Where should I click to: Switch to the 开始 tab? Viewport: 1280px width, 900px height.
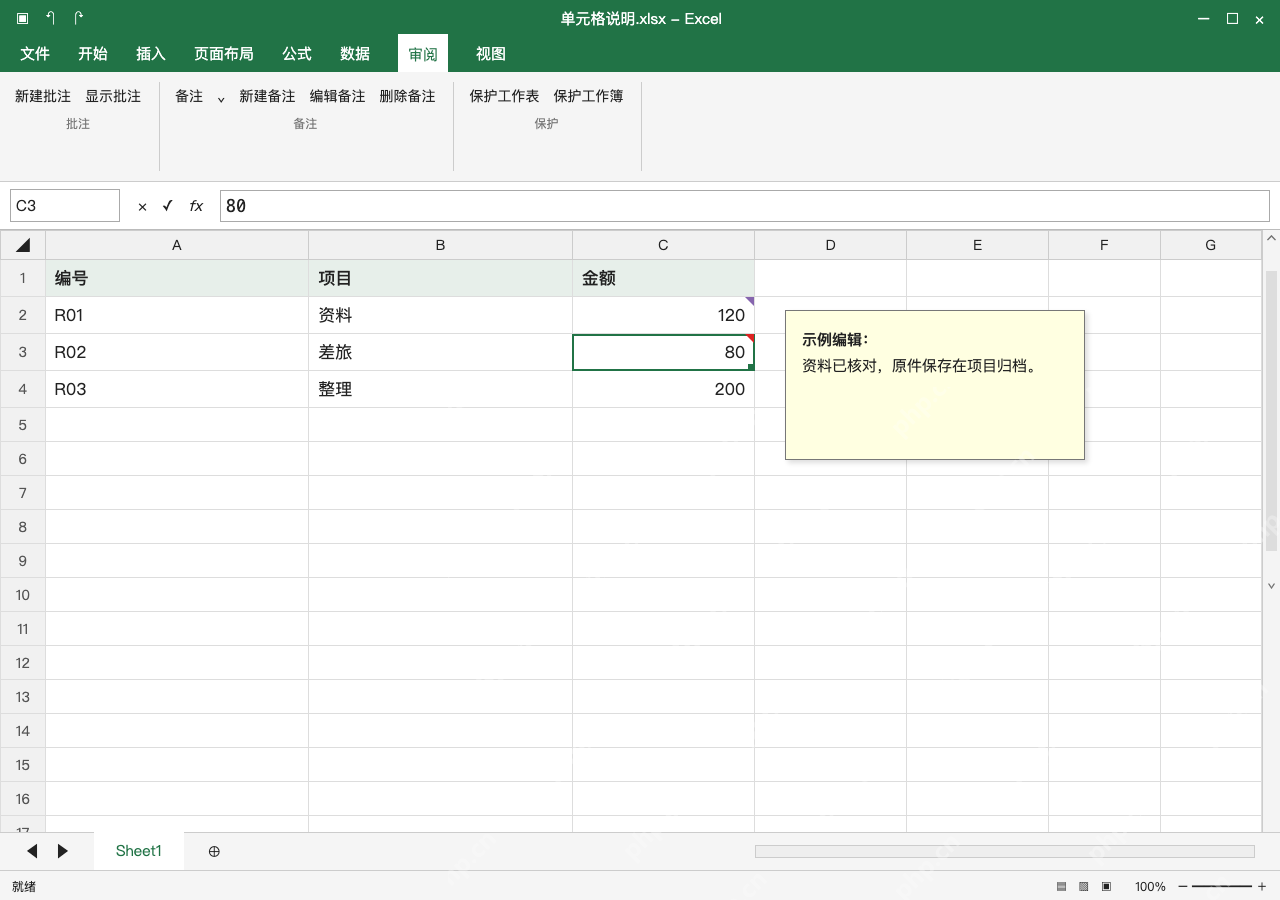tap(93, 54)
